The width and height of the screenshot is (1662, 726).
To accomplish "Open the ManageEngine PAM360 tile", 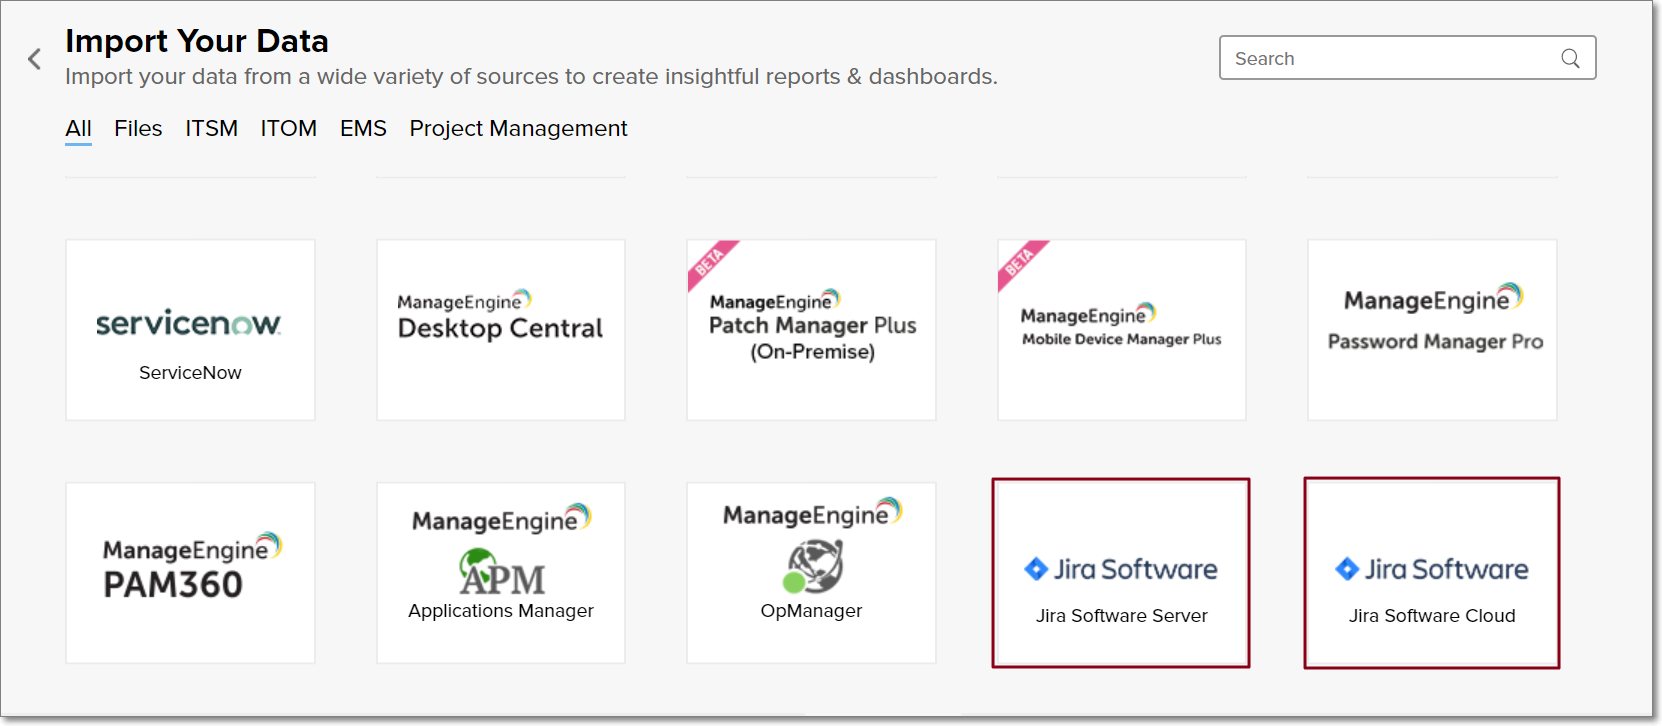I will pyautogui.click(x=190, y=573).
